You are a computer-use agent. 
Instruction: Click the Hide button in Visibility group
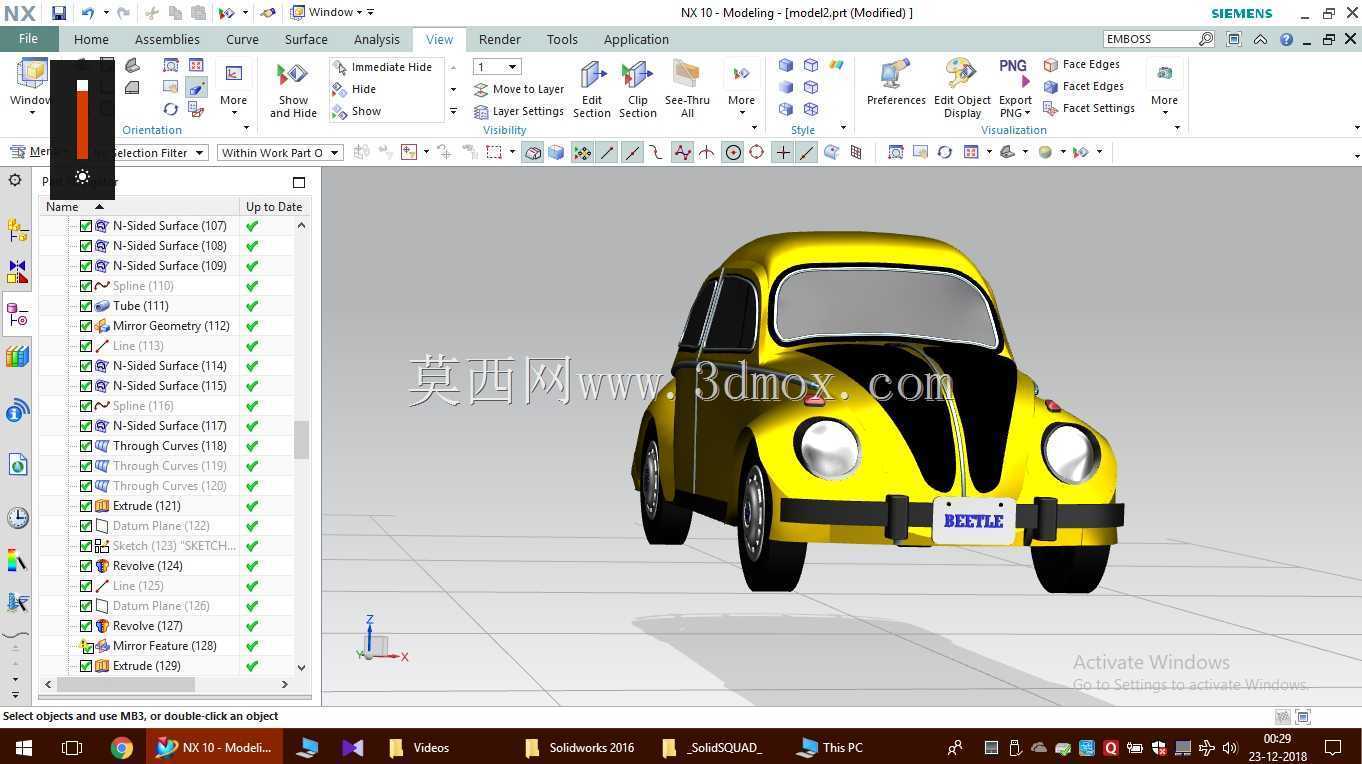356,89
